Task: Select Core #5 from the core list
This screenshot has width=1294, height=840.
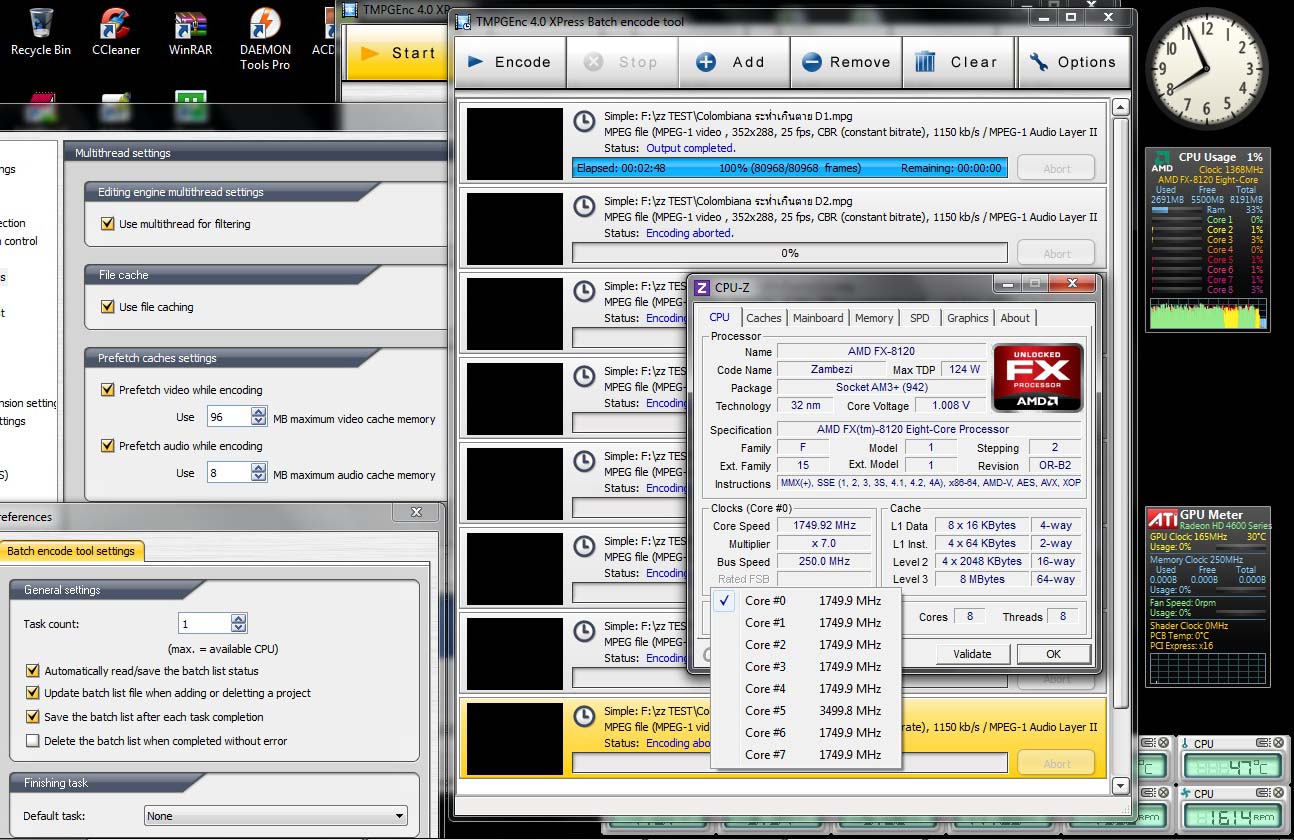Action: (x=806, y=711)
